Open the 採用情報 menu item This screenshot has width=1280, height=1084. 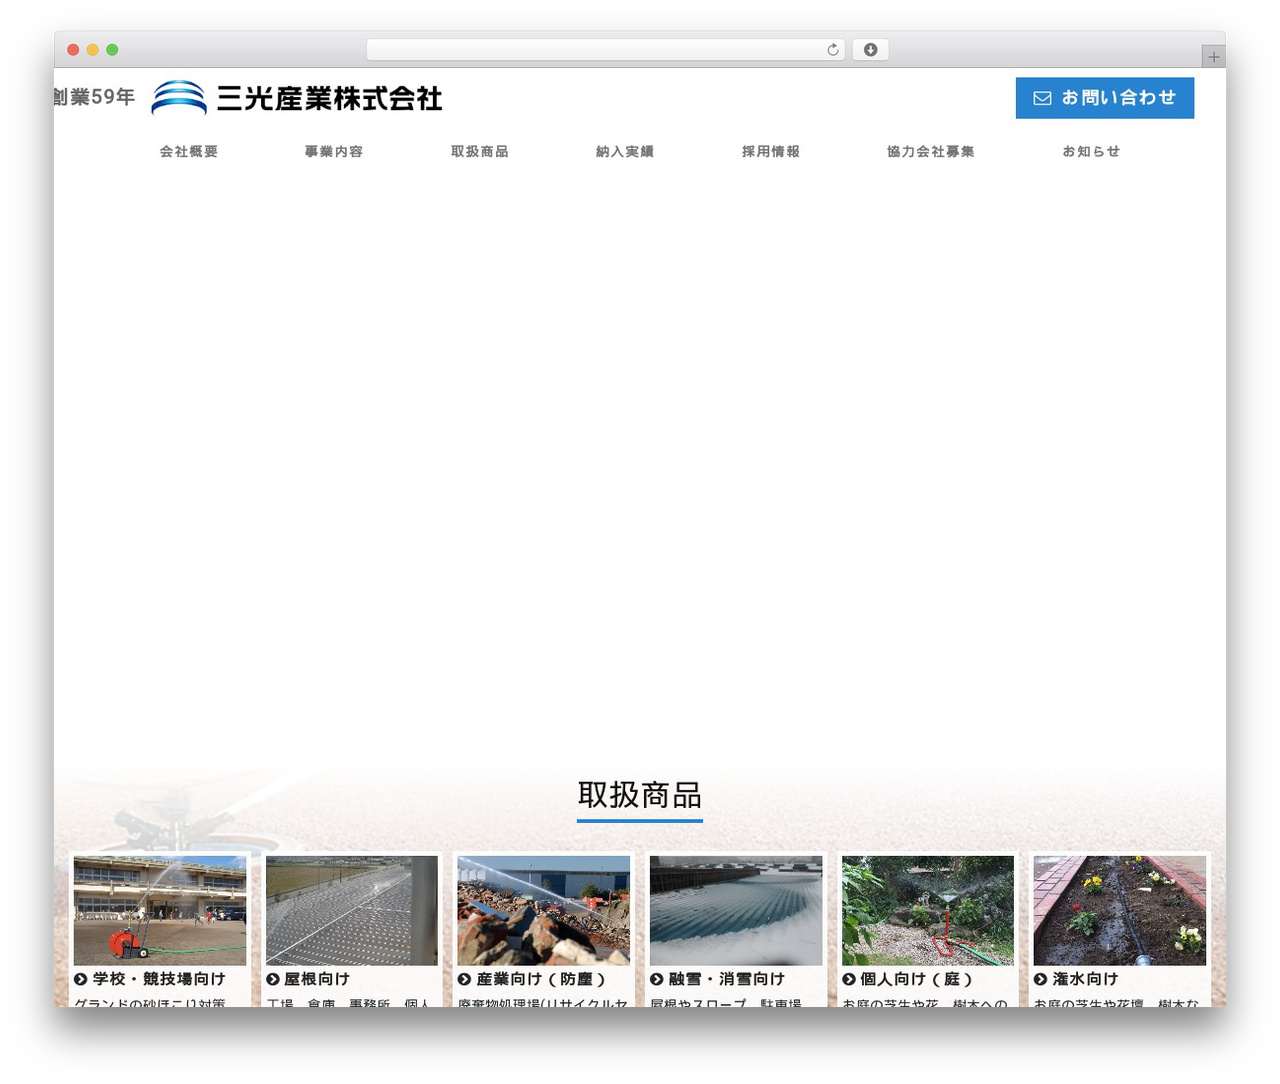pyautogui.click(x=771, y=152)
